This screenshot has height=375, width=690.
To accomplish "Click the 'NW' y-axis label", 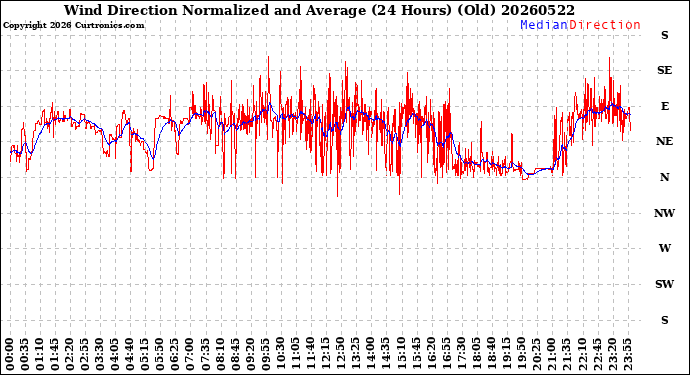I will pyautogui.click(x=664, y=213).
